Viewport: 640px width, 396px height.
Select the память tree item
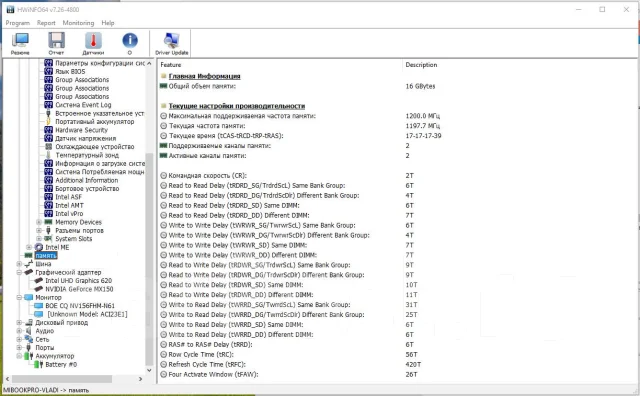click(x=46, y=256)
